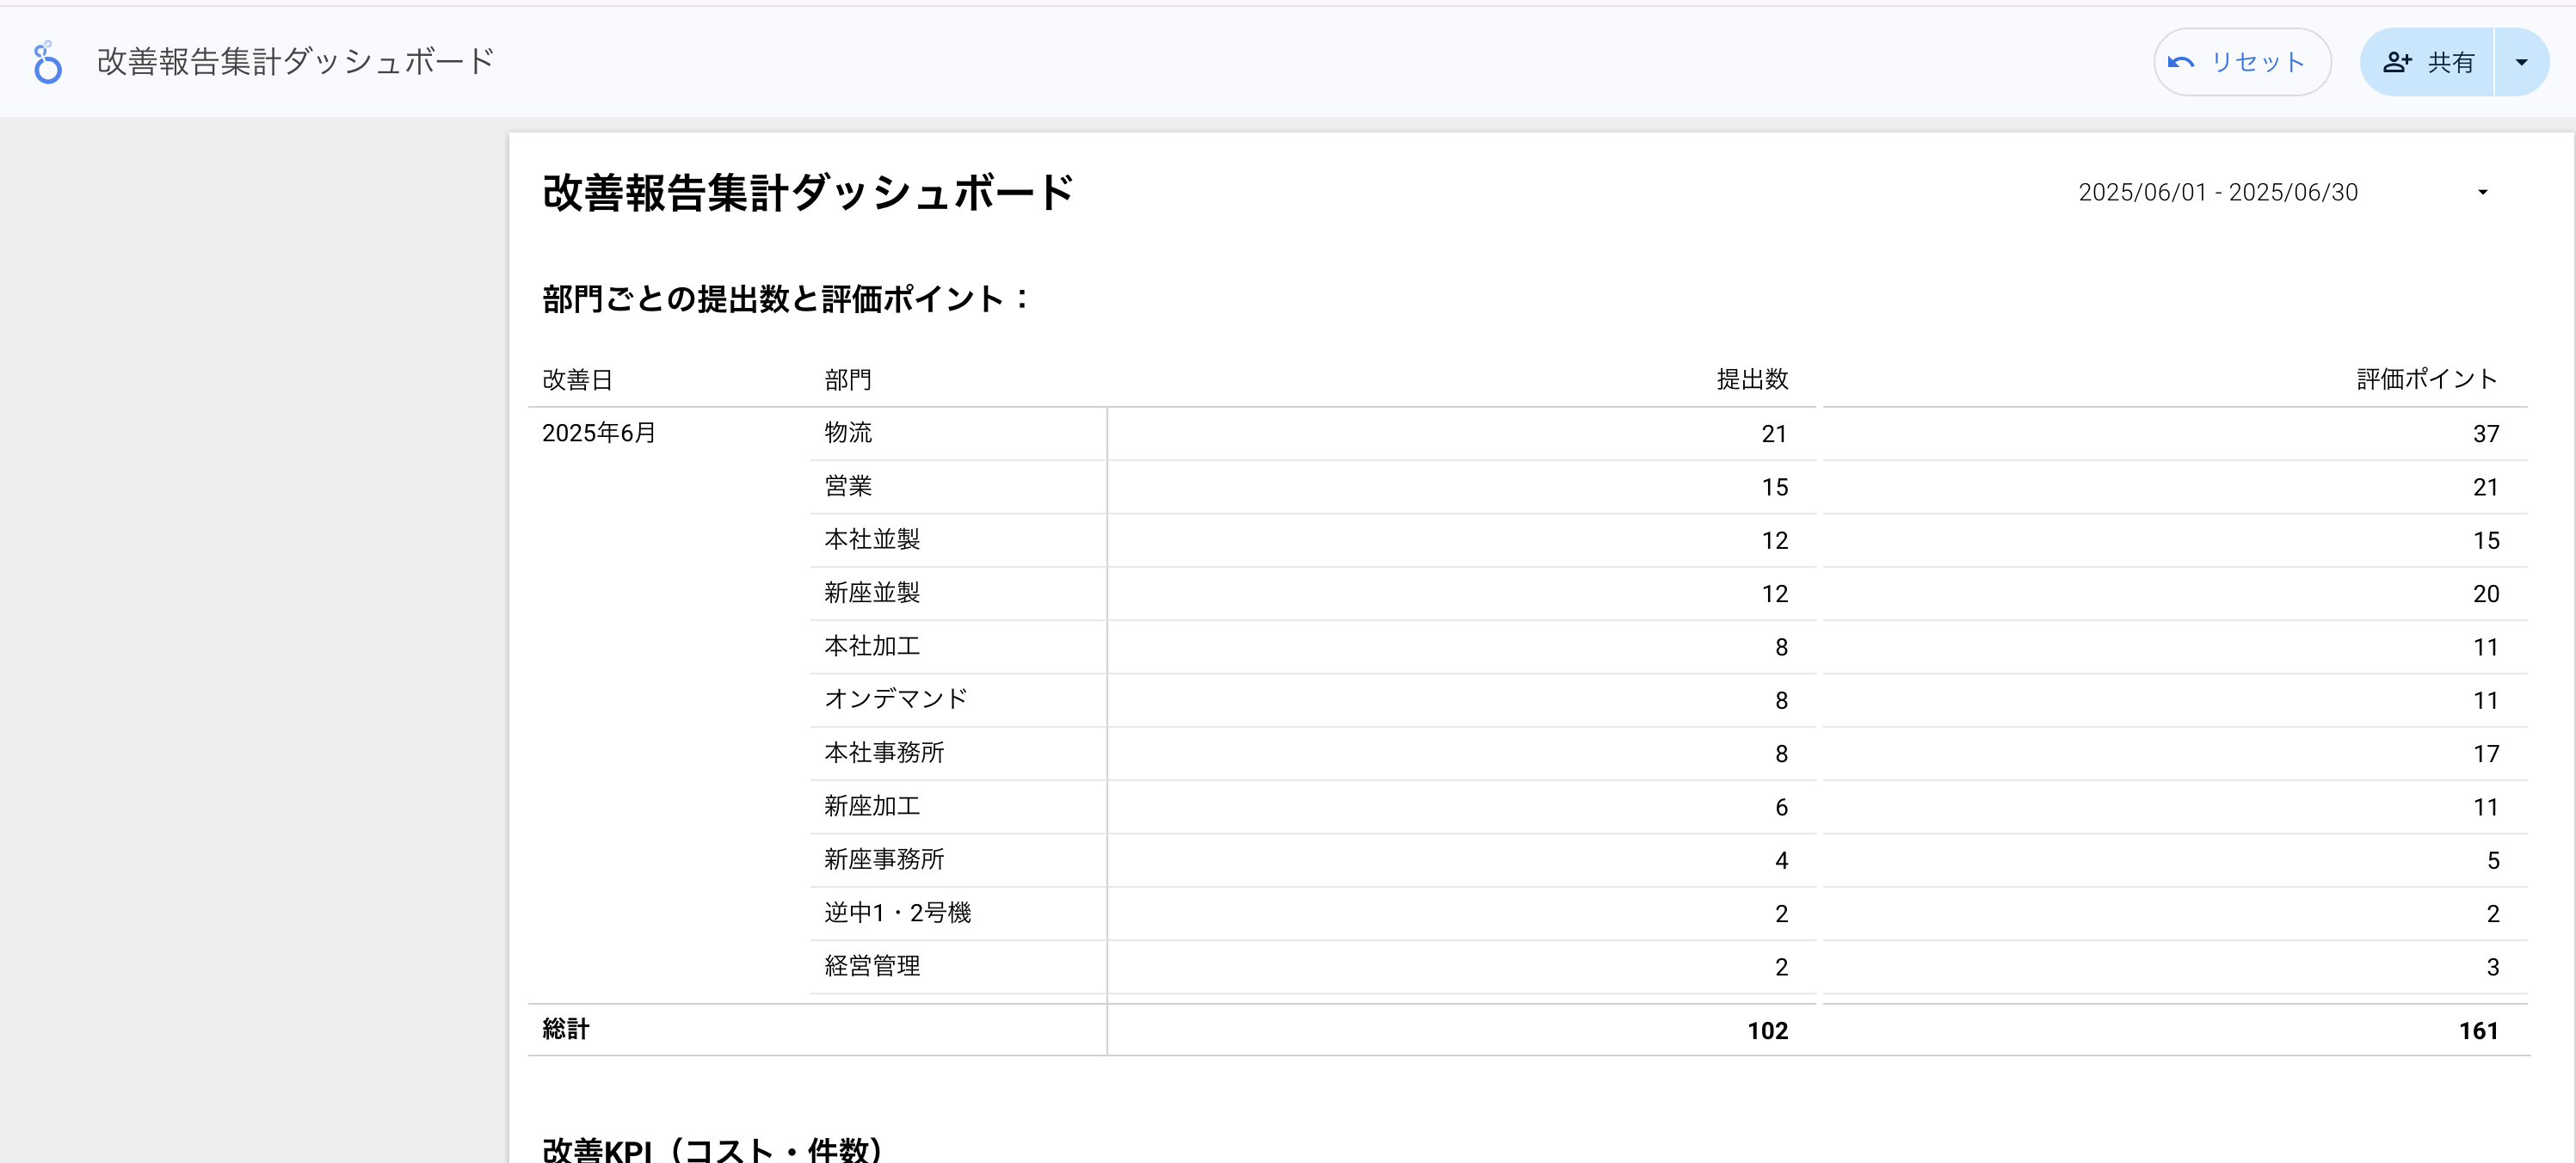Viewport: 2576px width, 1163px height.
Task: Open the dropdown arrow next to 共有
Action: [x=2520, y=61]
